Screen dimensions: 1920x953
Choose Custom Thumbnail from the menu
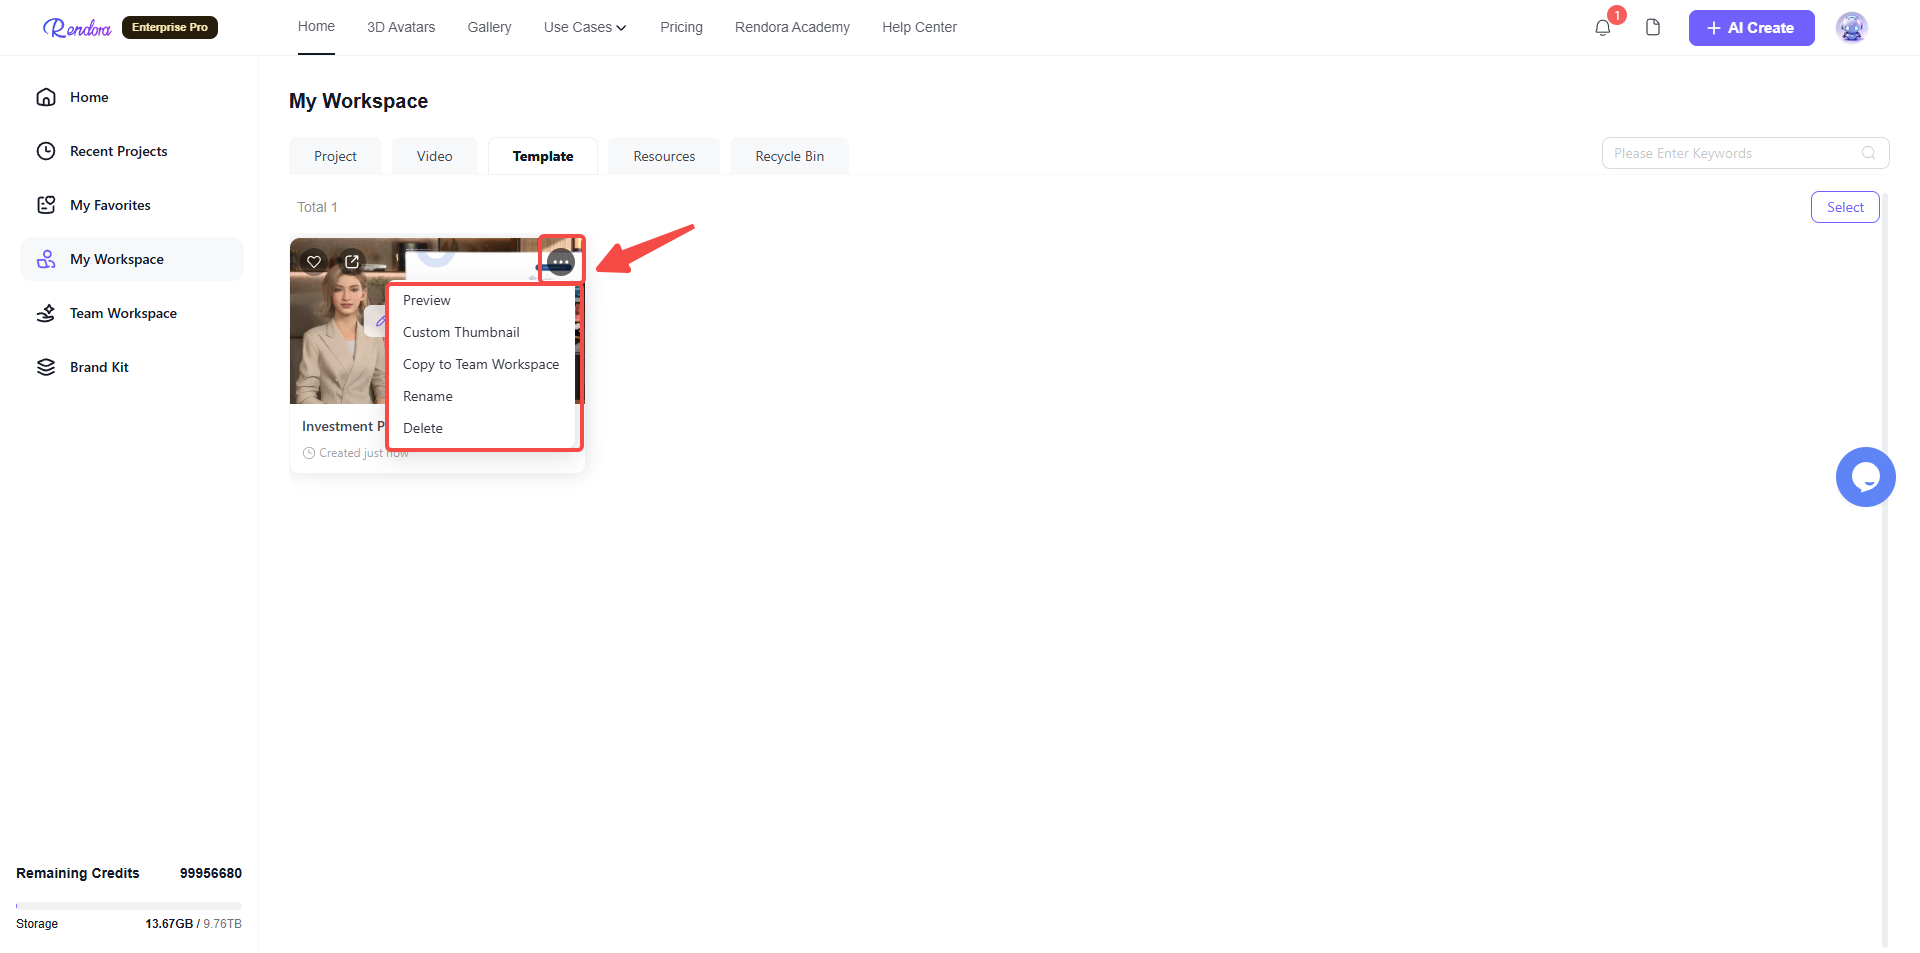(484, 332)
